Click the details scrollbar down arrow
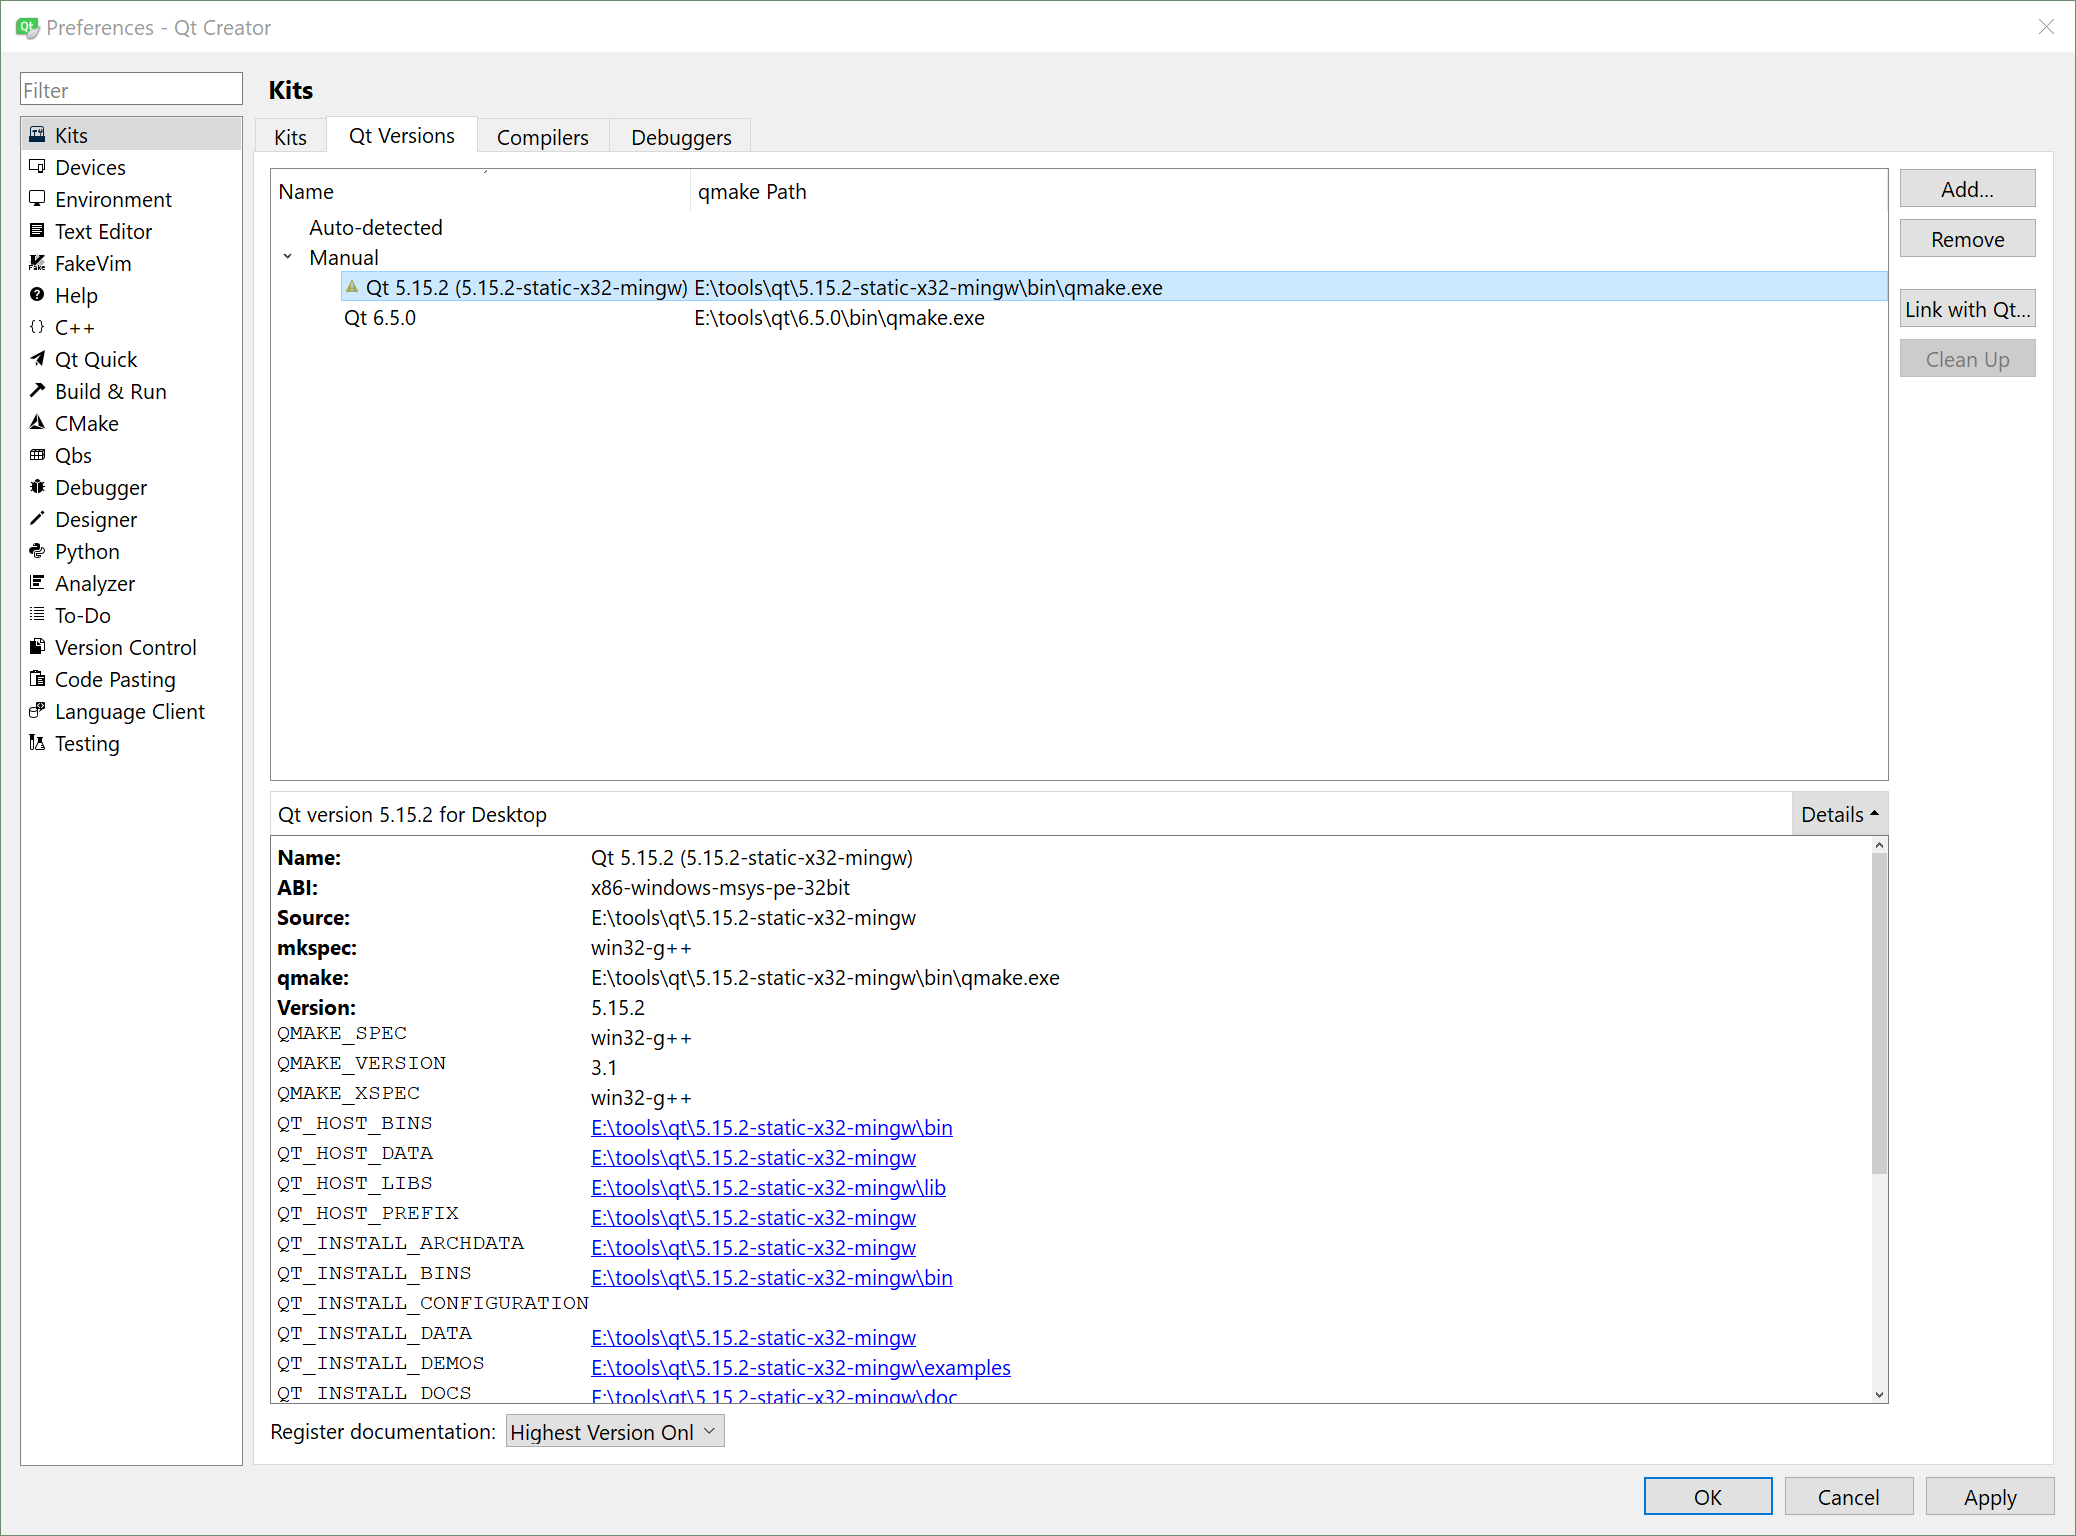Image resolution: width=2076 pixels, height=1536 pixels. click(x=1879, y=1394)
